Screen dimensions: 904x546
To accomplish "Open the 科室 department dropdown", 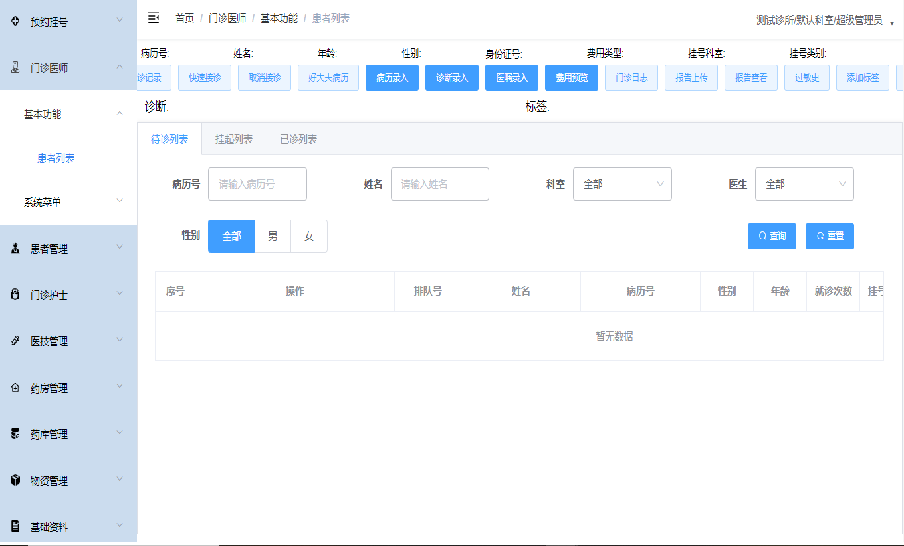I will 621,184.
